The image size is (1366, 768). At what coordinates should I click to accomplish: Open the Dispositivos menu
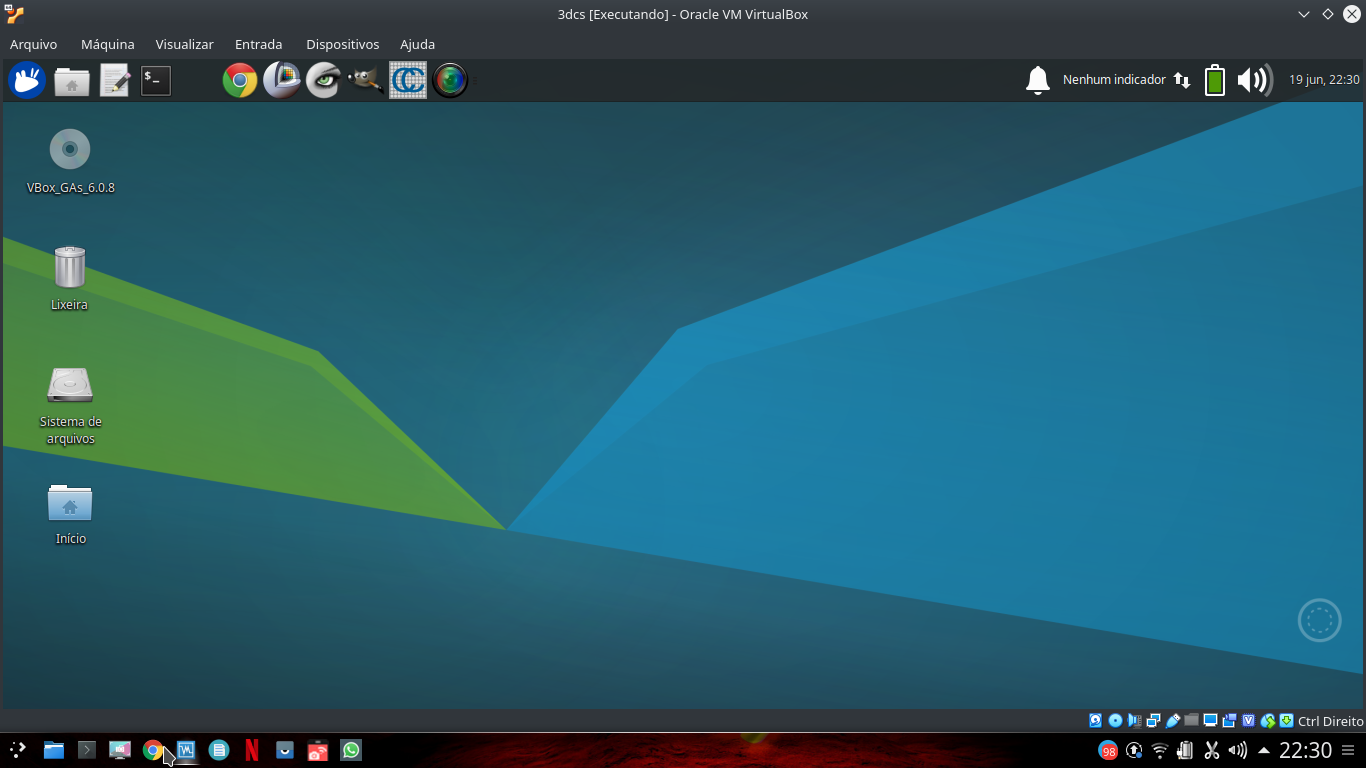(x=343, y=44)
